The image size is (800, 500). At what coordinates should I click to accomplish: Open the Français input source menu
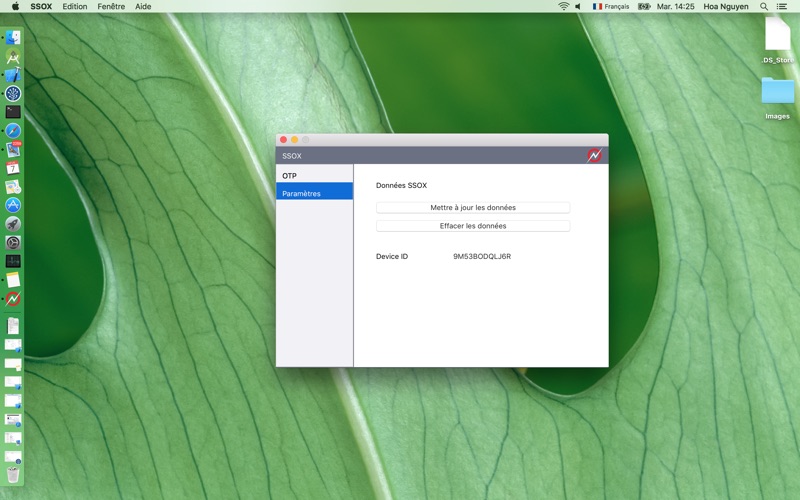coord(611,6)
